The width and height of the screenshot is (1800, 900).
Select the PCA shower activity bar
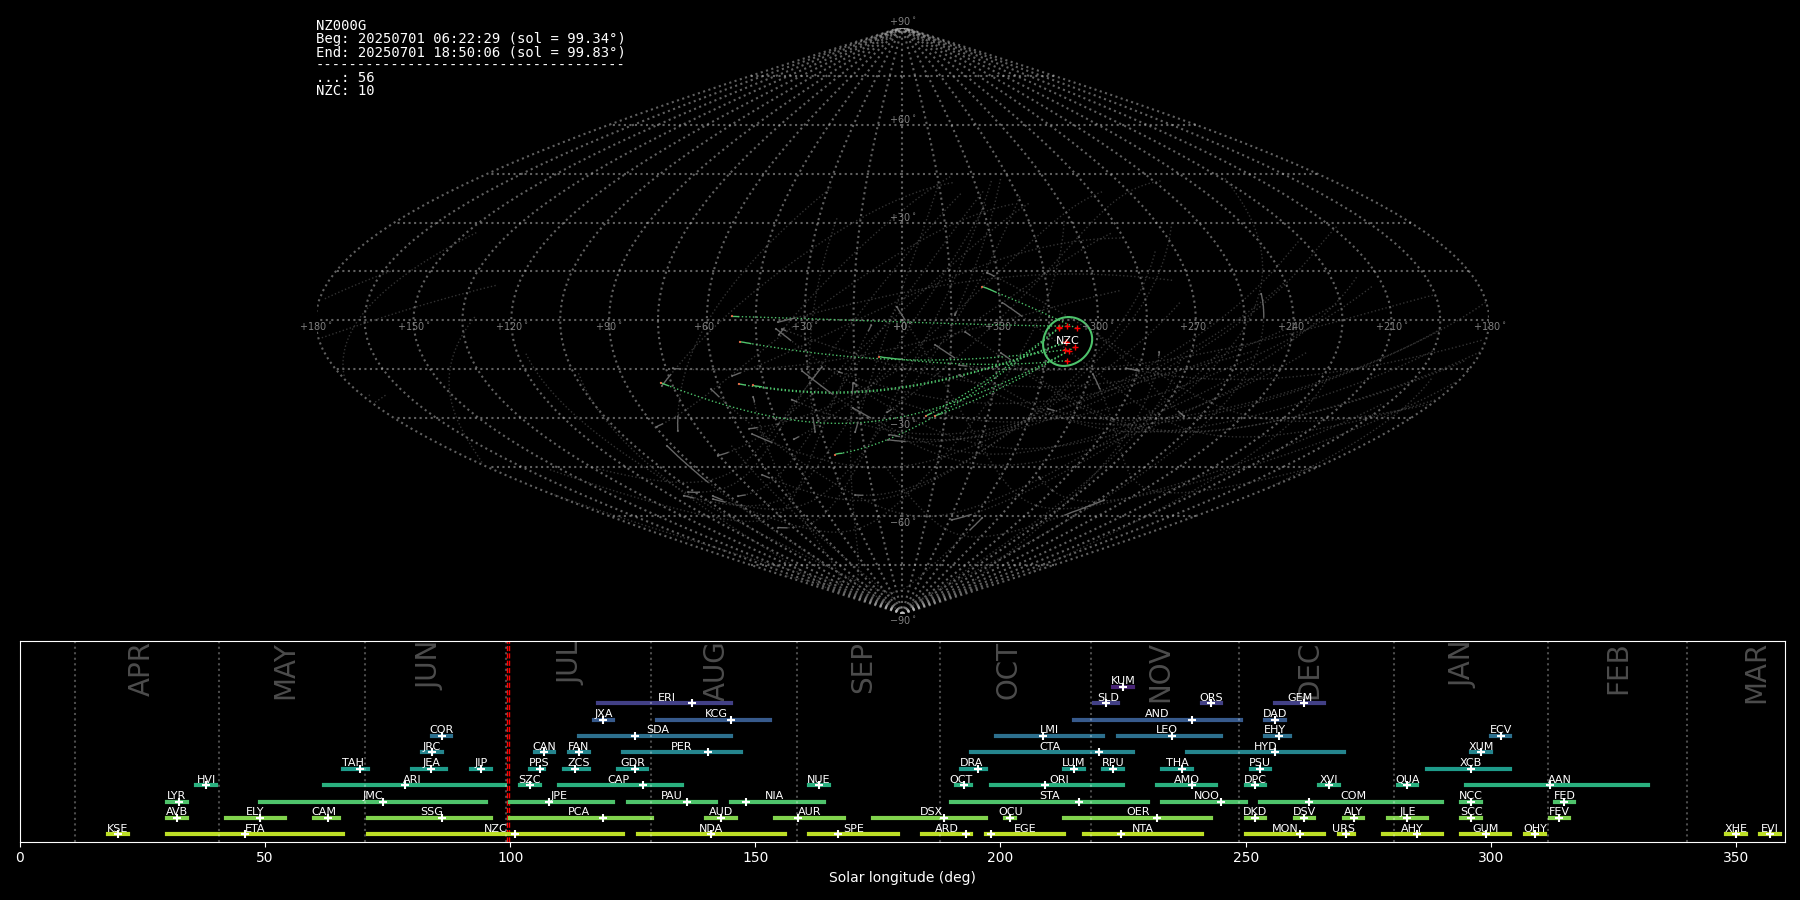(580, 818)
